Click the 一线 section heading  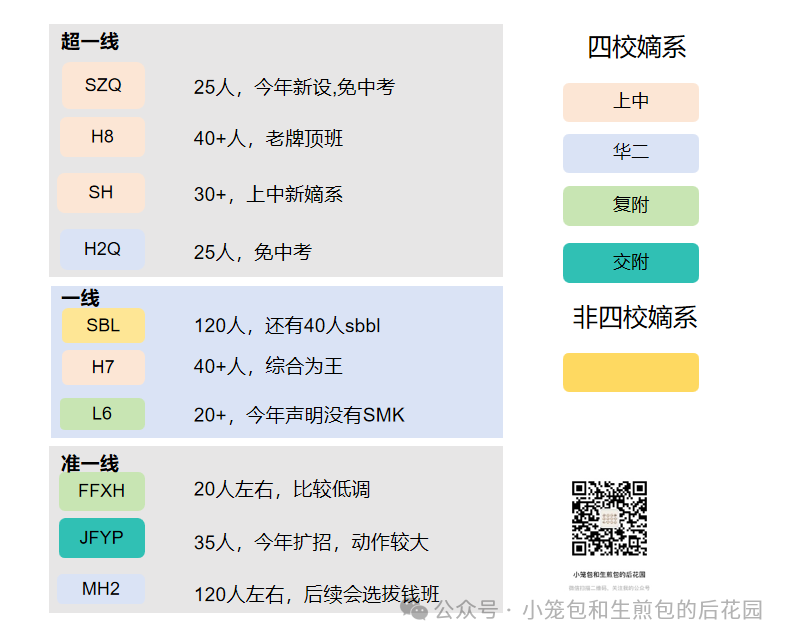(x=80, y=298)
